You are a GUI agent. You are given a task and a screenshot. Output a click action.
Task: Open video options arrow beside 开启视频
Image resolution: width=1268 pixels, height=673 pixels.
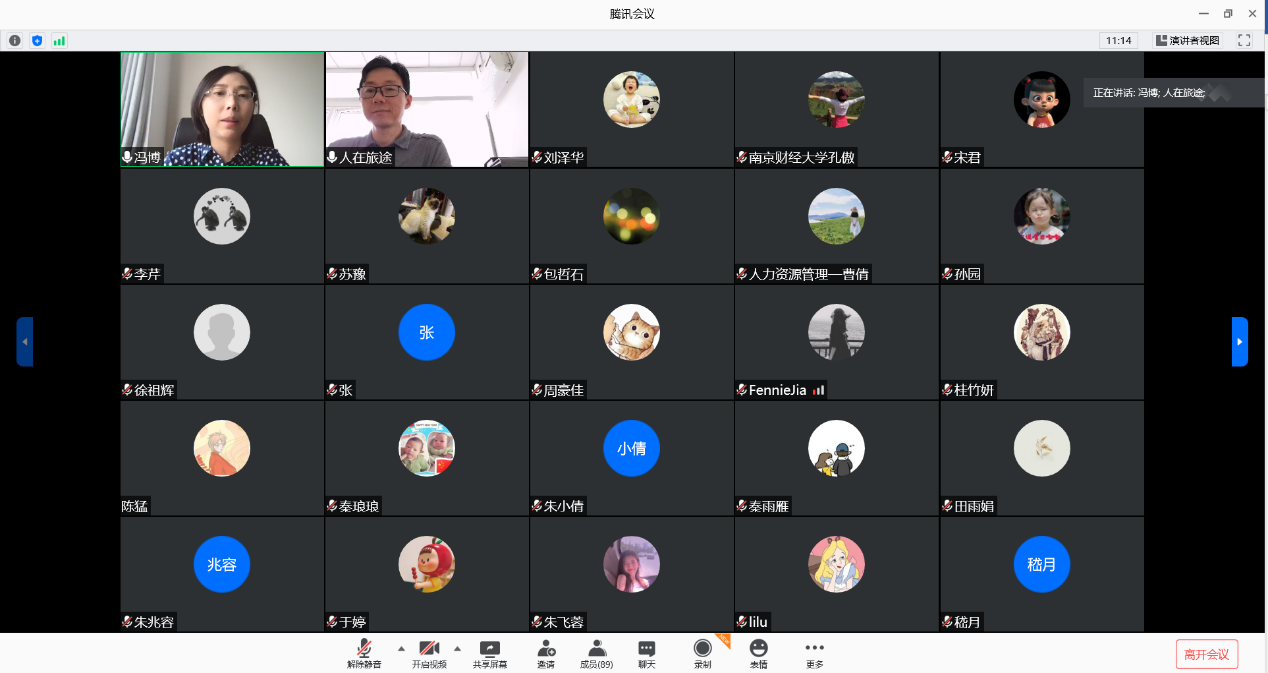click(x=458, y=648)
